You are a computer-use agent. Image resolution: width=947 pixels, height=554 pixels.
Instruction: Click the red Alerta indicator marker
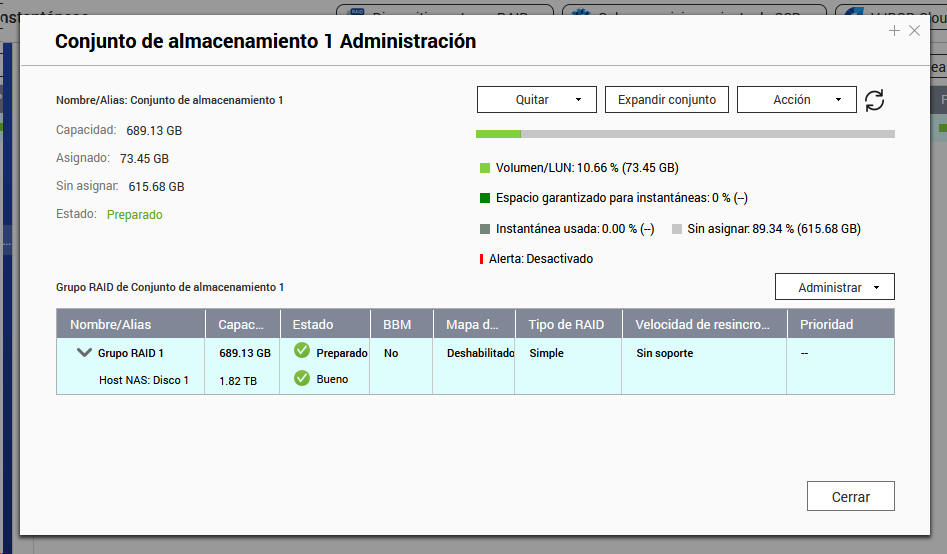(x=481, y=259)
